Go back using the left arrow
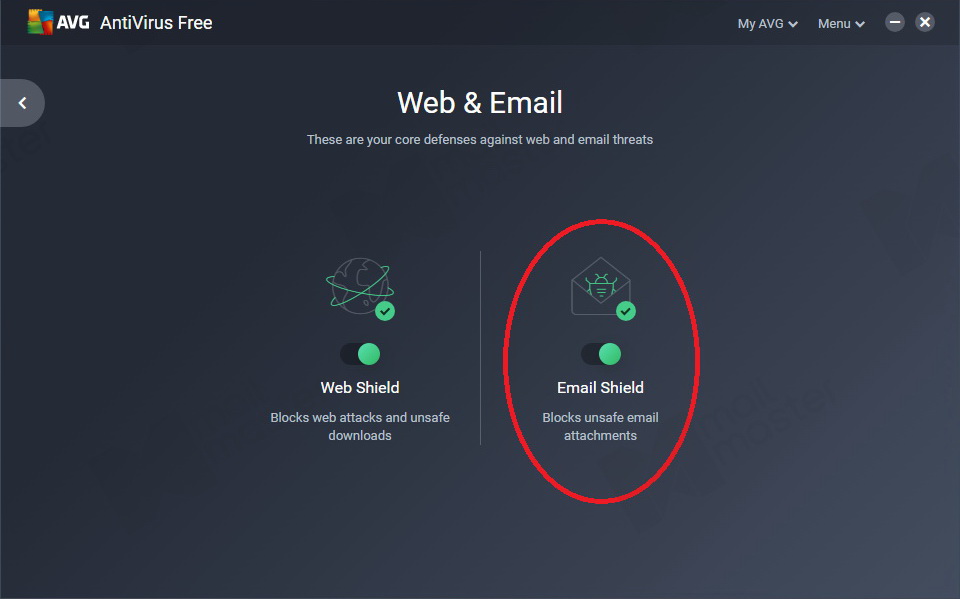The height and width of the screenshot is (599, 960). [x=23, y=103]
